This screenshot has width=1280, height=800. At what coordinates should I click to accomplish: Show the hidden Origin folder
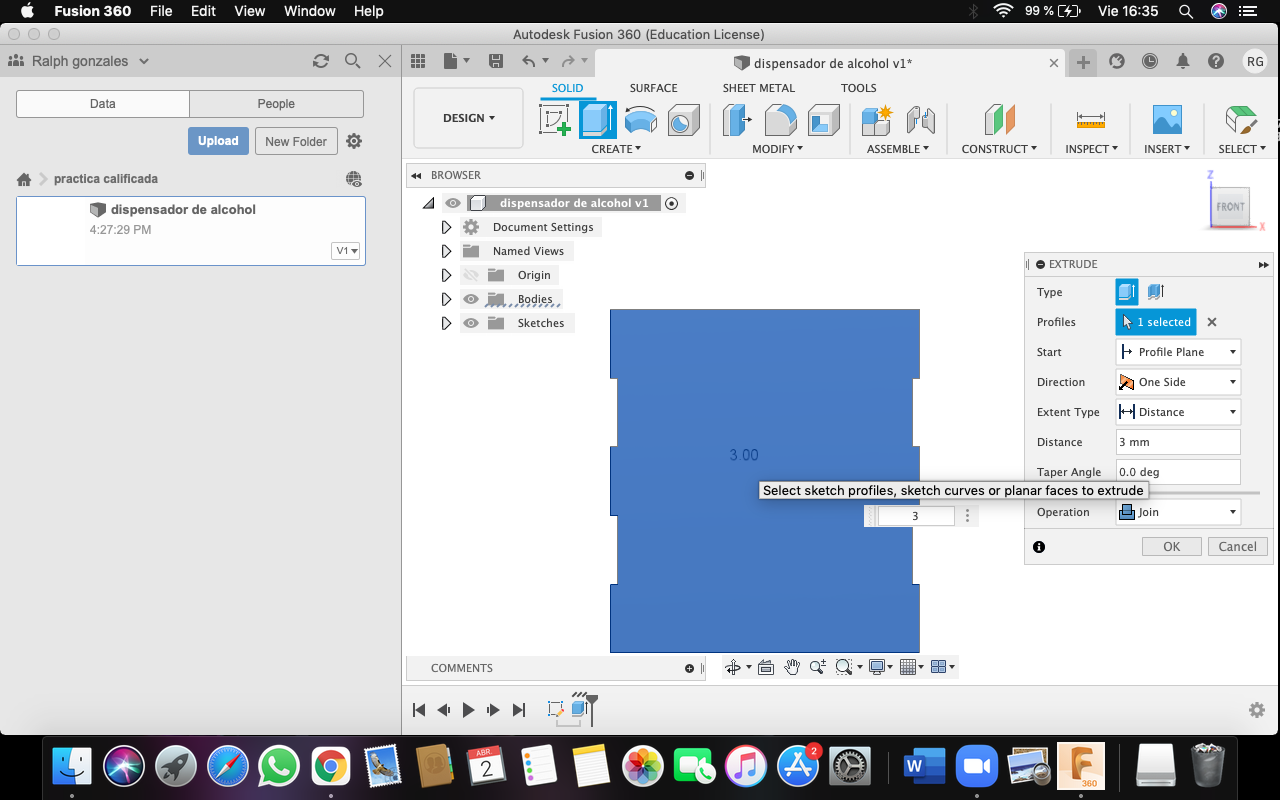click(471, 275)
